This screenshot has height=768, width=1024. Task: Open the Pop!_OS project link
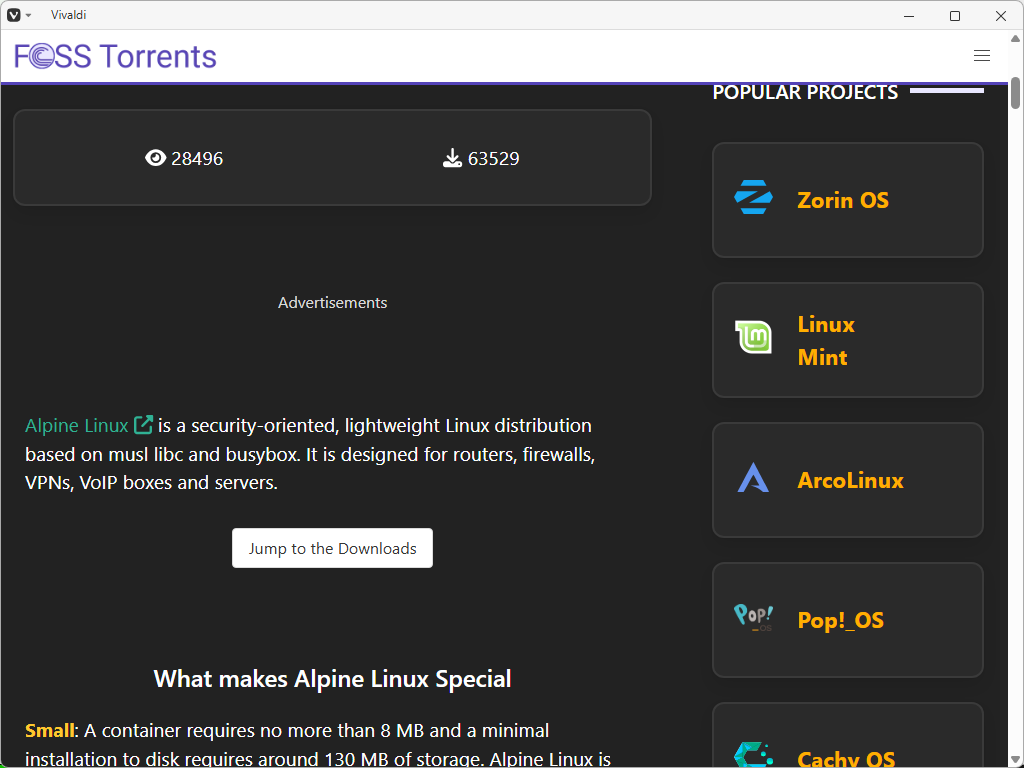(840, 620)
